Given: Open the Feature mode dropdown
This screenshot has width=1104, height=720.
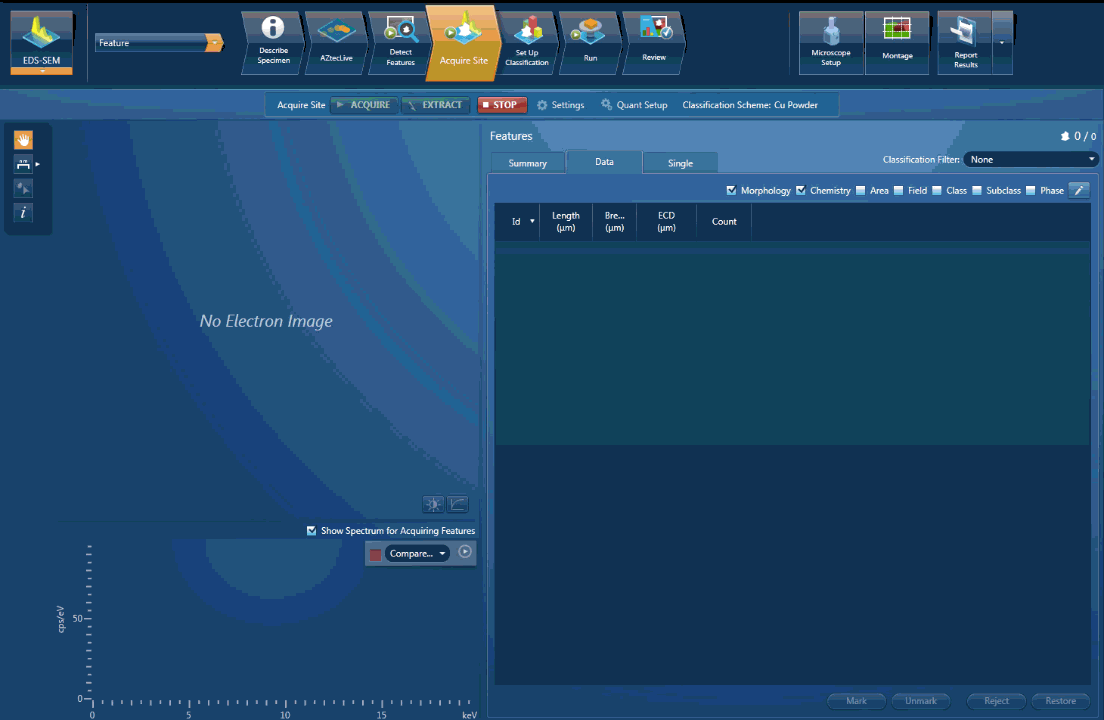Looking at the screenshot, I should click(159, 43).
